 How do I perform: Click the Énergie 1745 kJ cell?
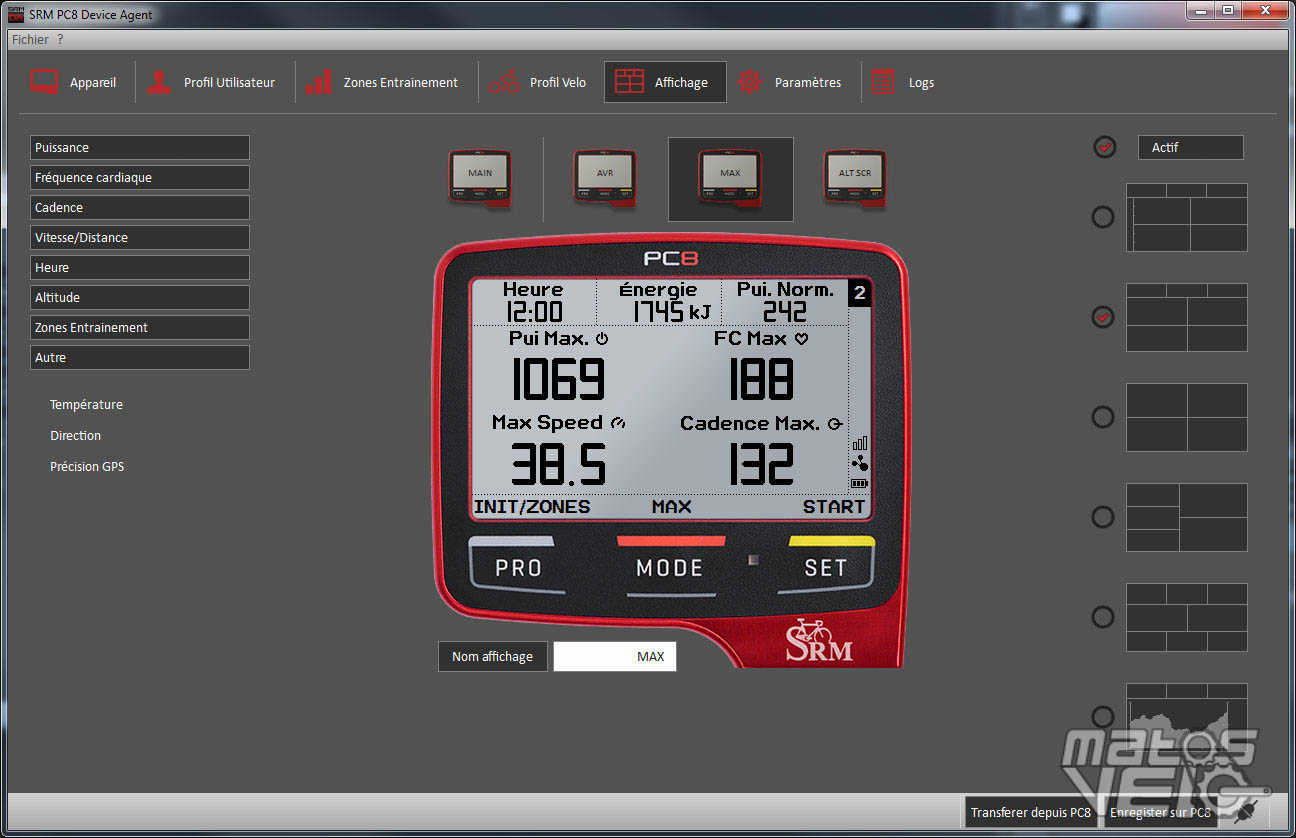pyautogui.click(x=659, y=301)
